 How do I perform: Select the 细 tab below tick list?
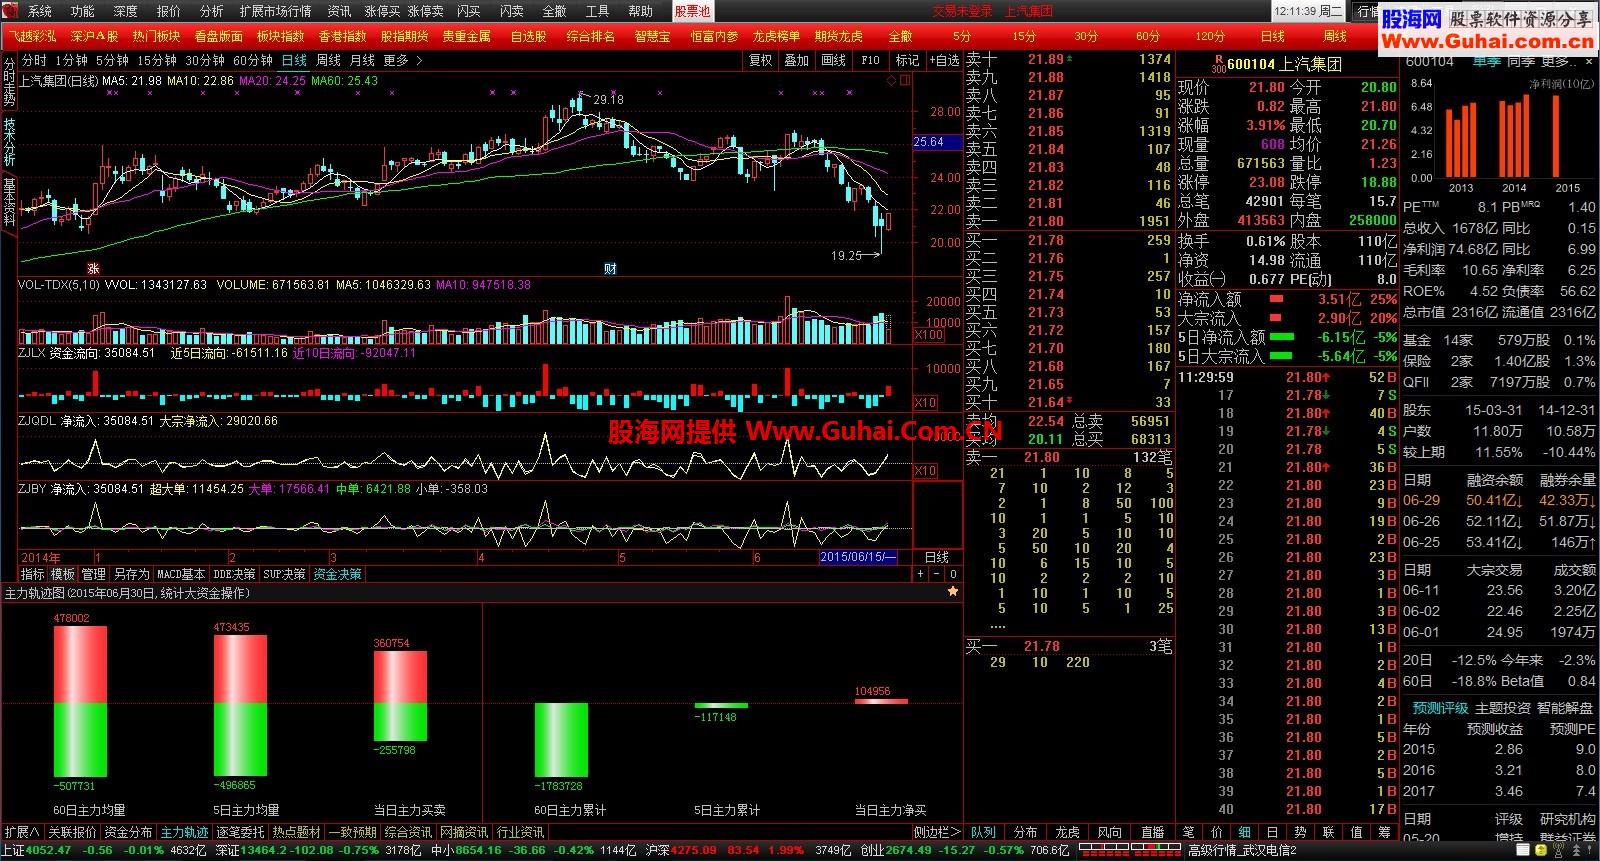point(1245,832)
